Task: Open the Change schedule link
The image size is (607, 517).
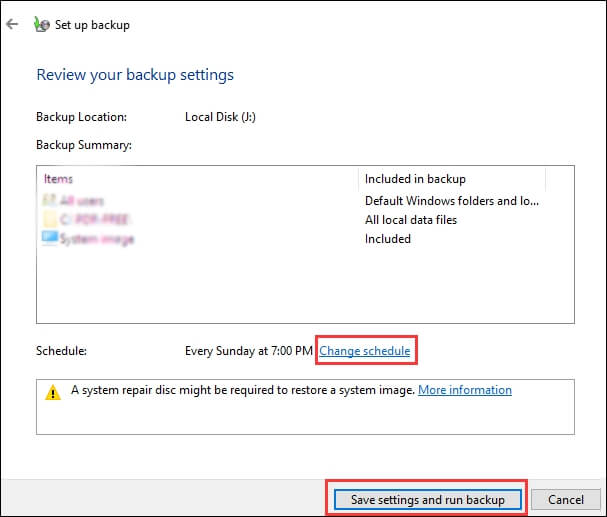Action: point(365,351)
